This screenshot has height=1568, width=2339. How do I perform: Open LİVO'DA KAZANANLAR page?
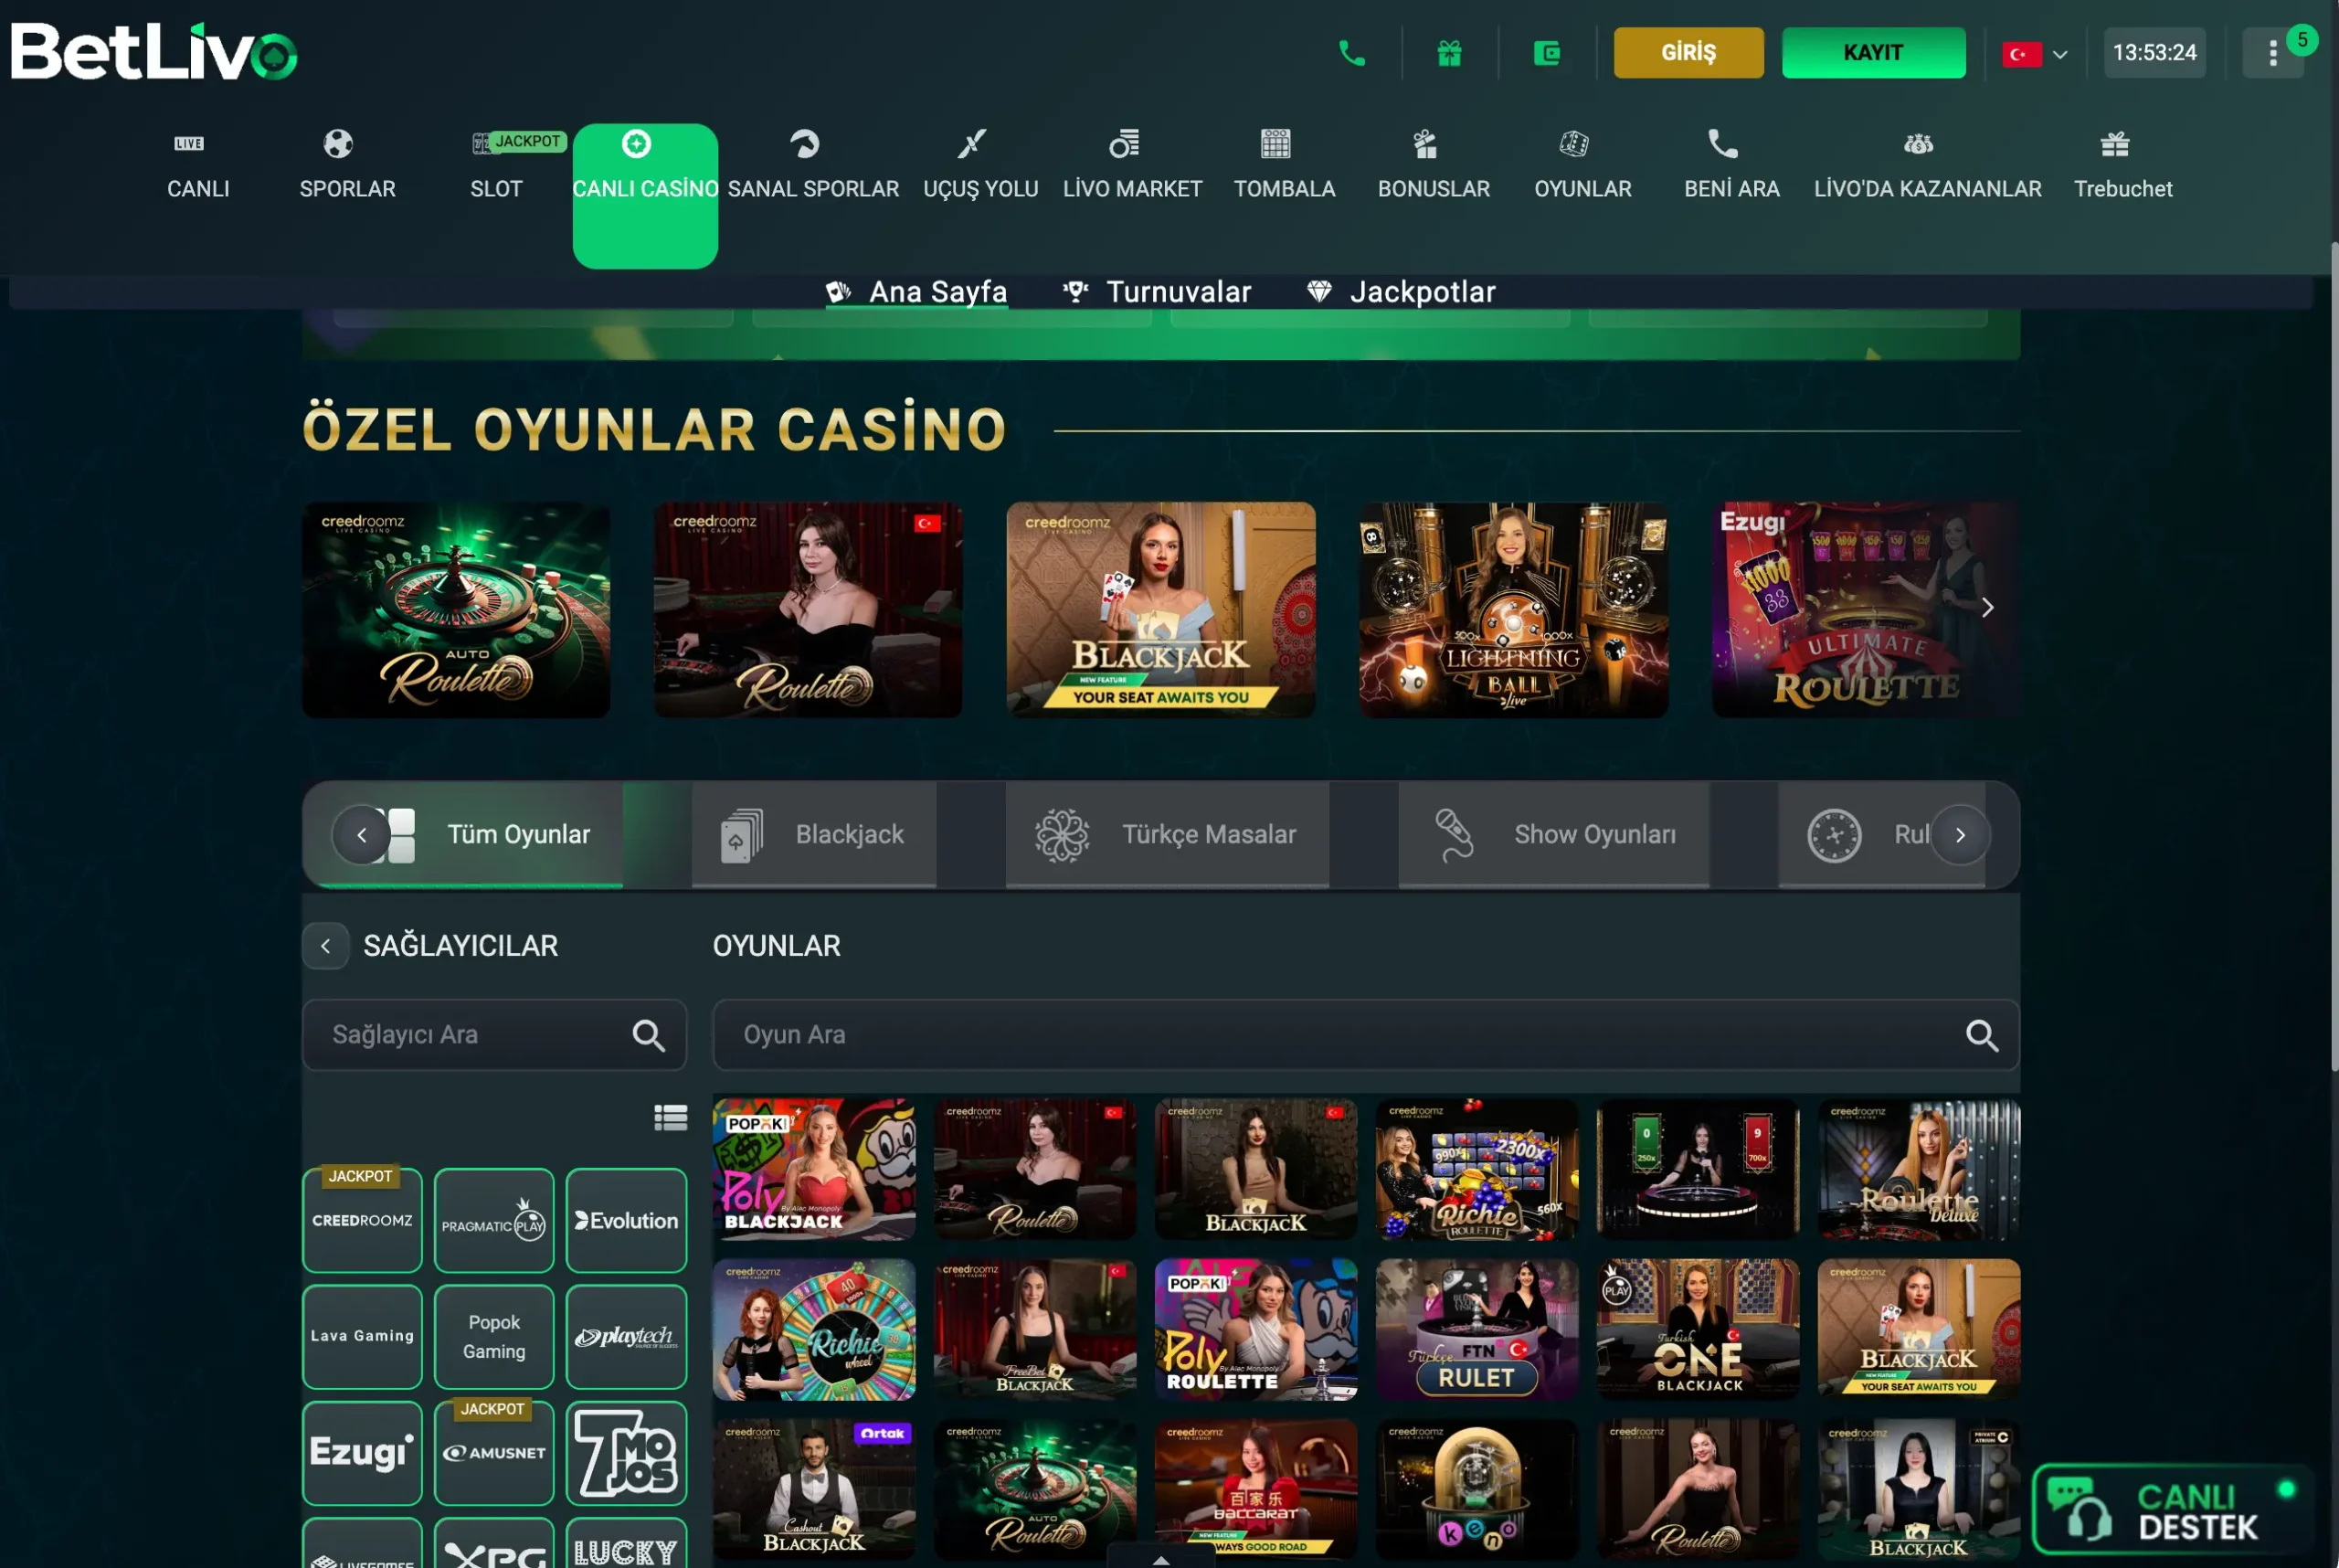[1927, 166]
